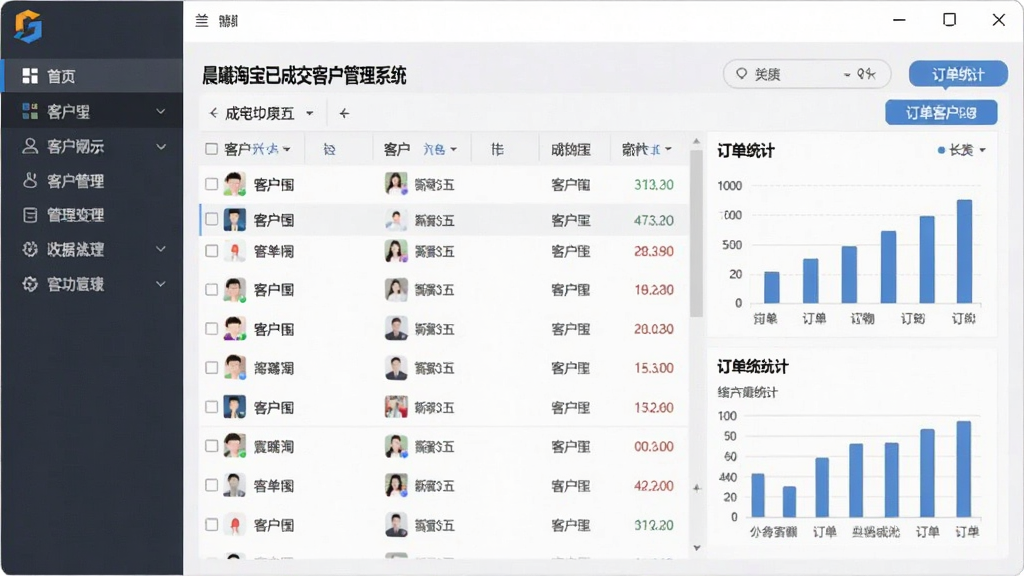Tick the select-all checkbox in the table header

click(211, 149)
